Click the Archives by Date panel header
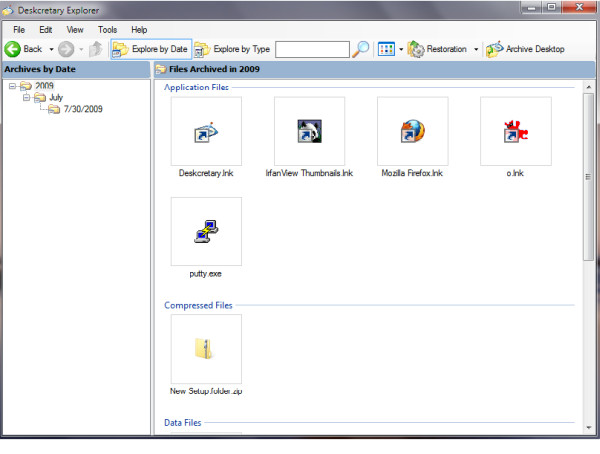600x454 pixels. click(x=76, y=69)
